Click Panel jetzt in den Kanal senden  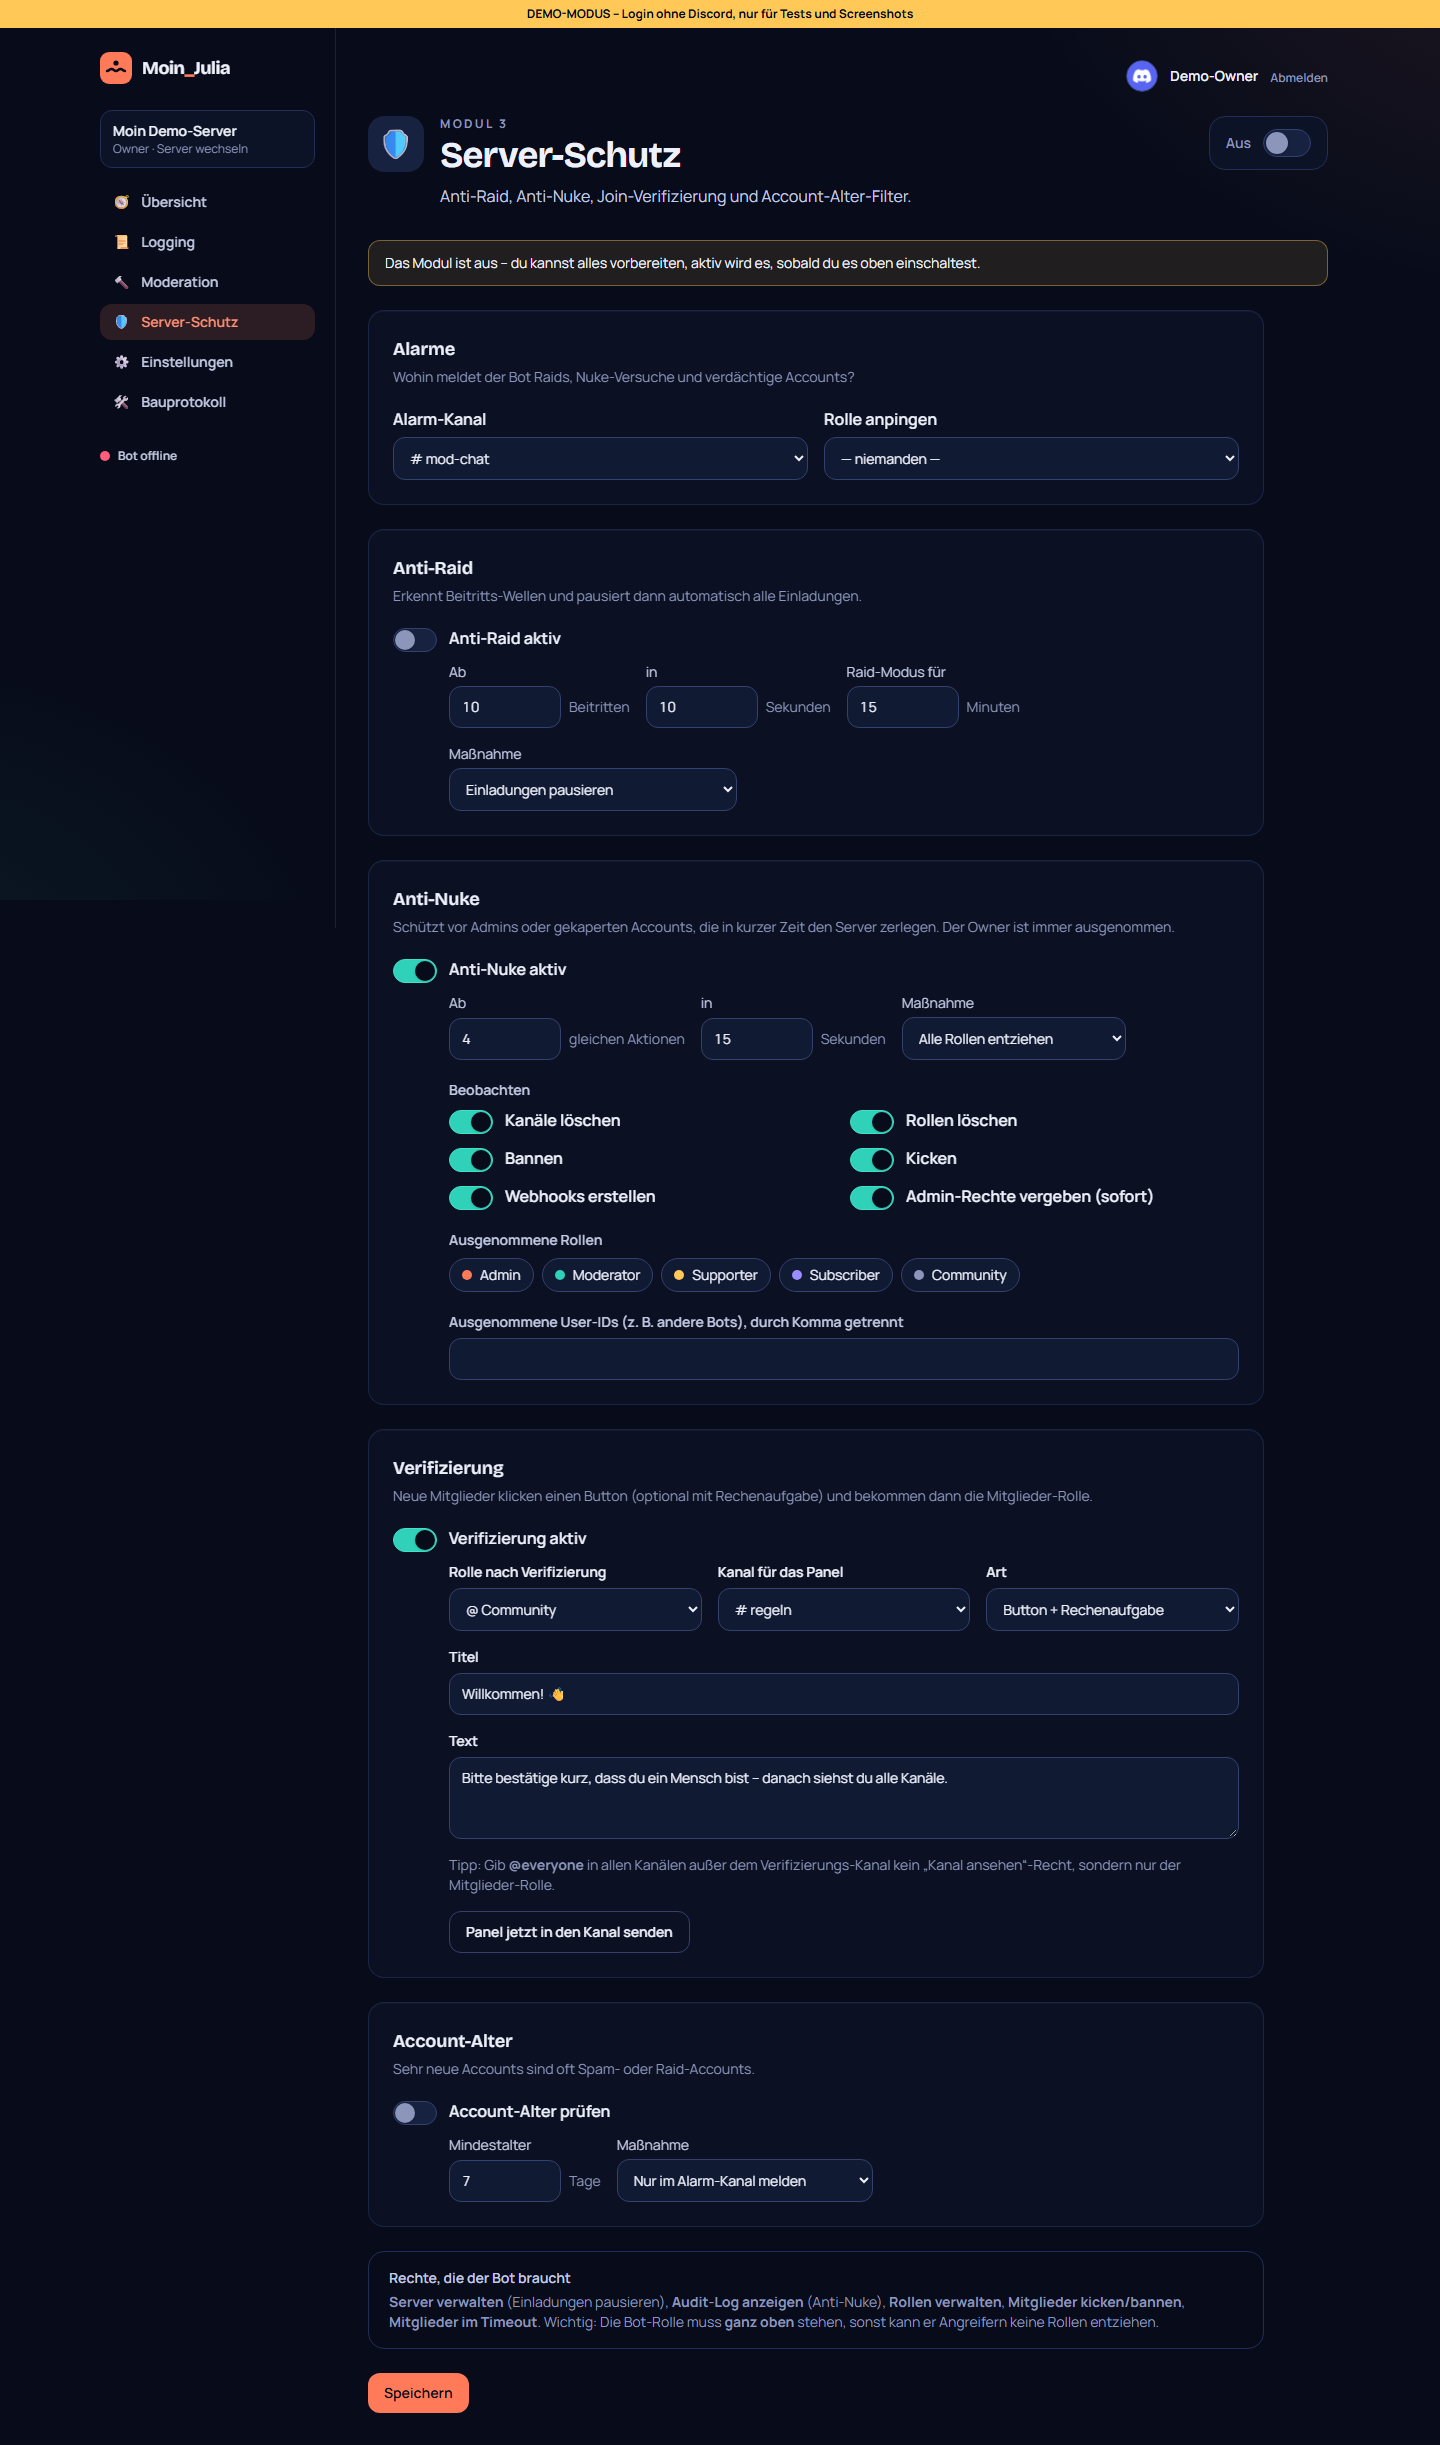pyautogui.click(x=569, y=1932)
